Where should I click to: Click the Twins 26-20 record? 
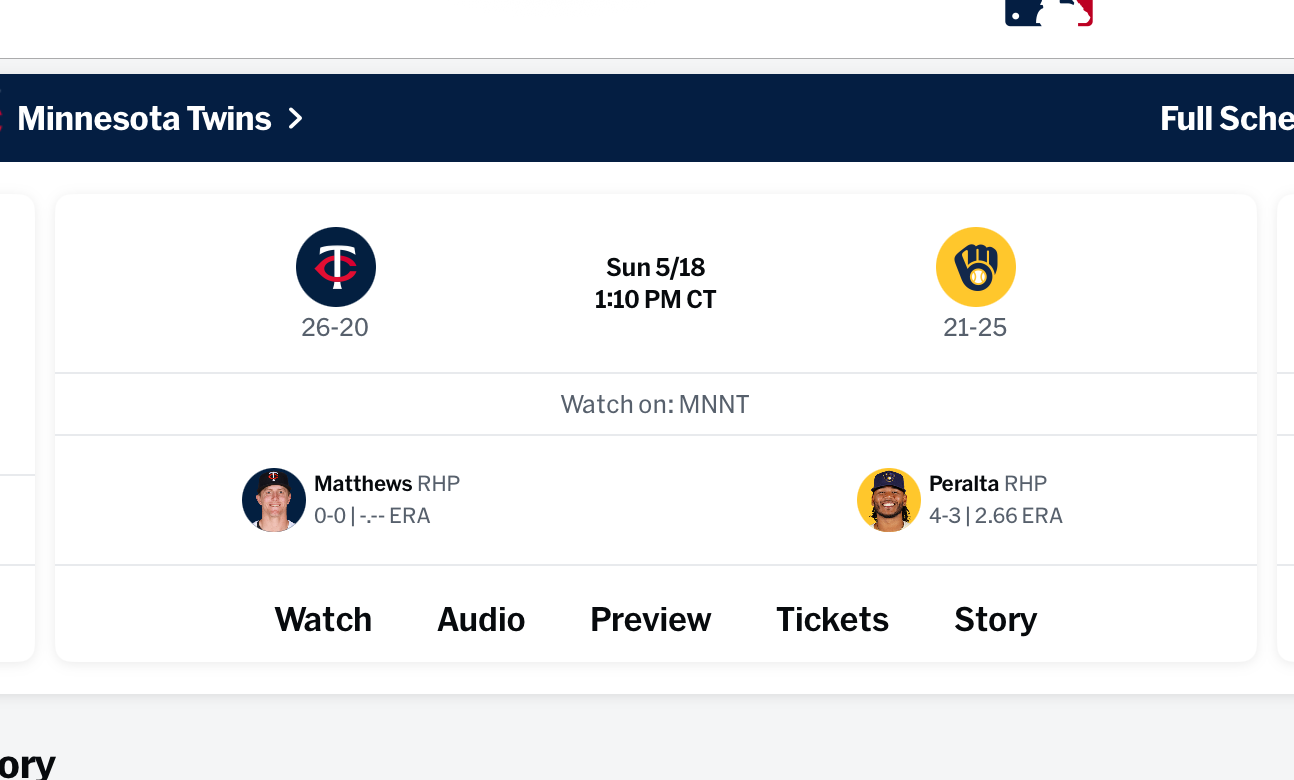pyautogui.click(x=335, y=328)
